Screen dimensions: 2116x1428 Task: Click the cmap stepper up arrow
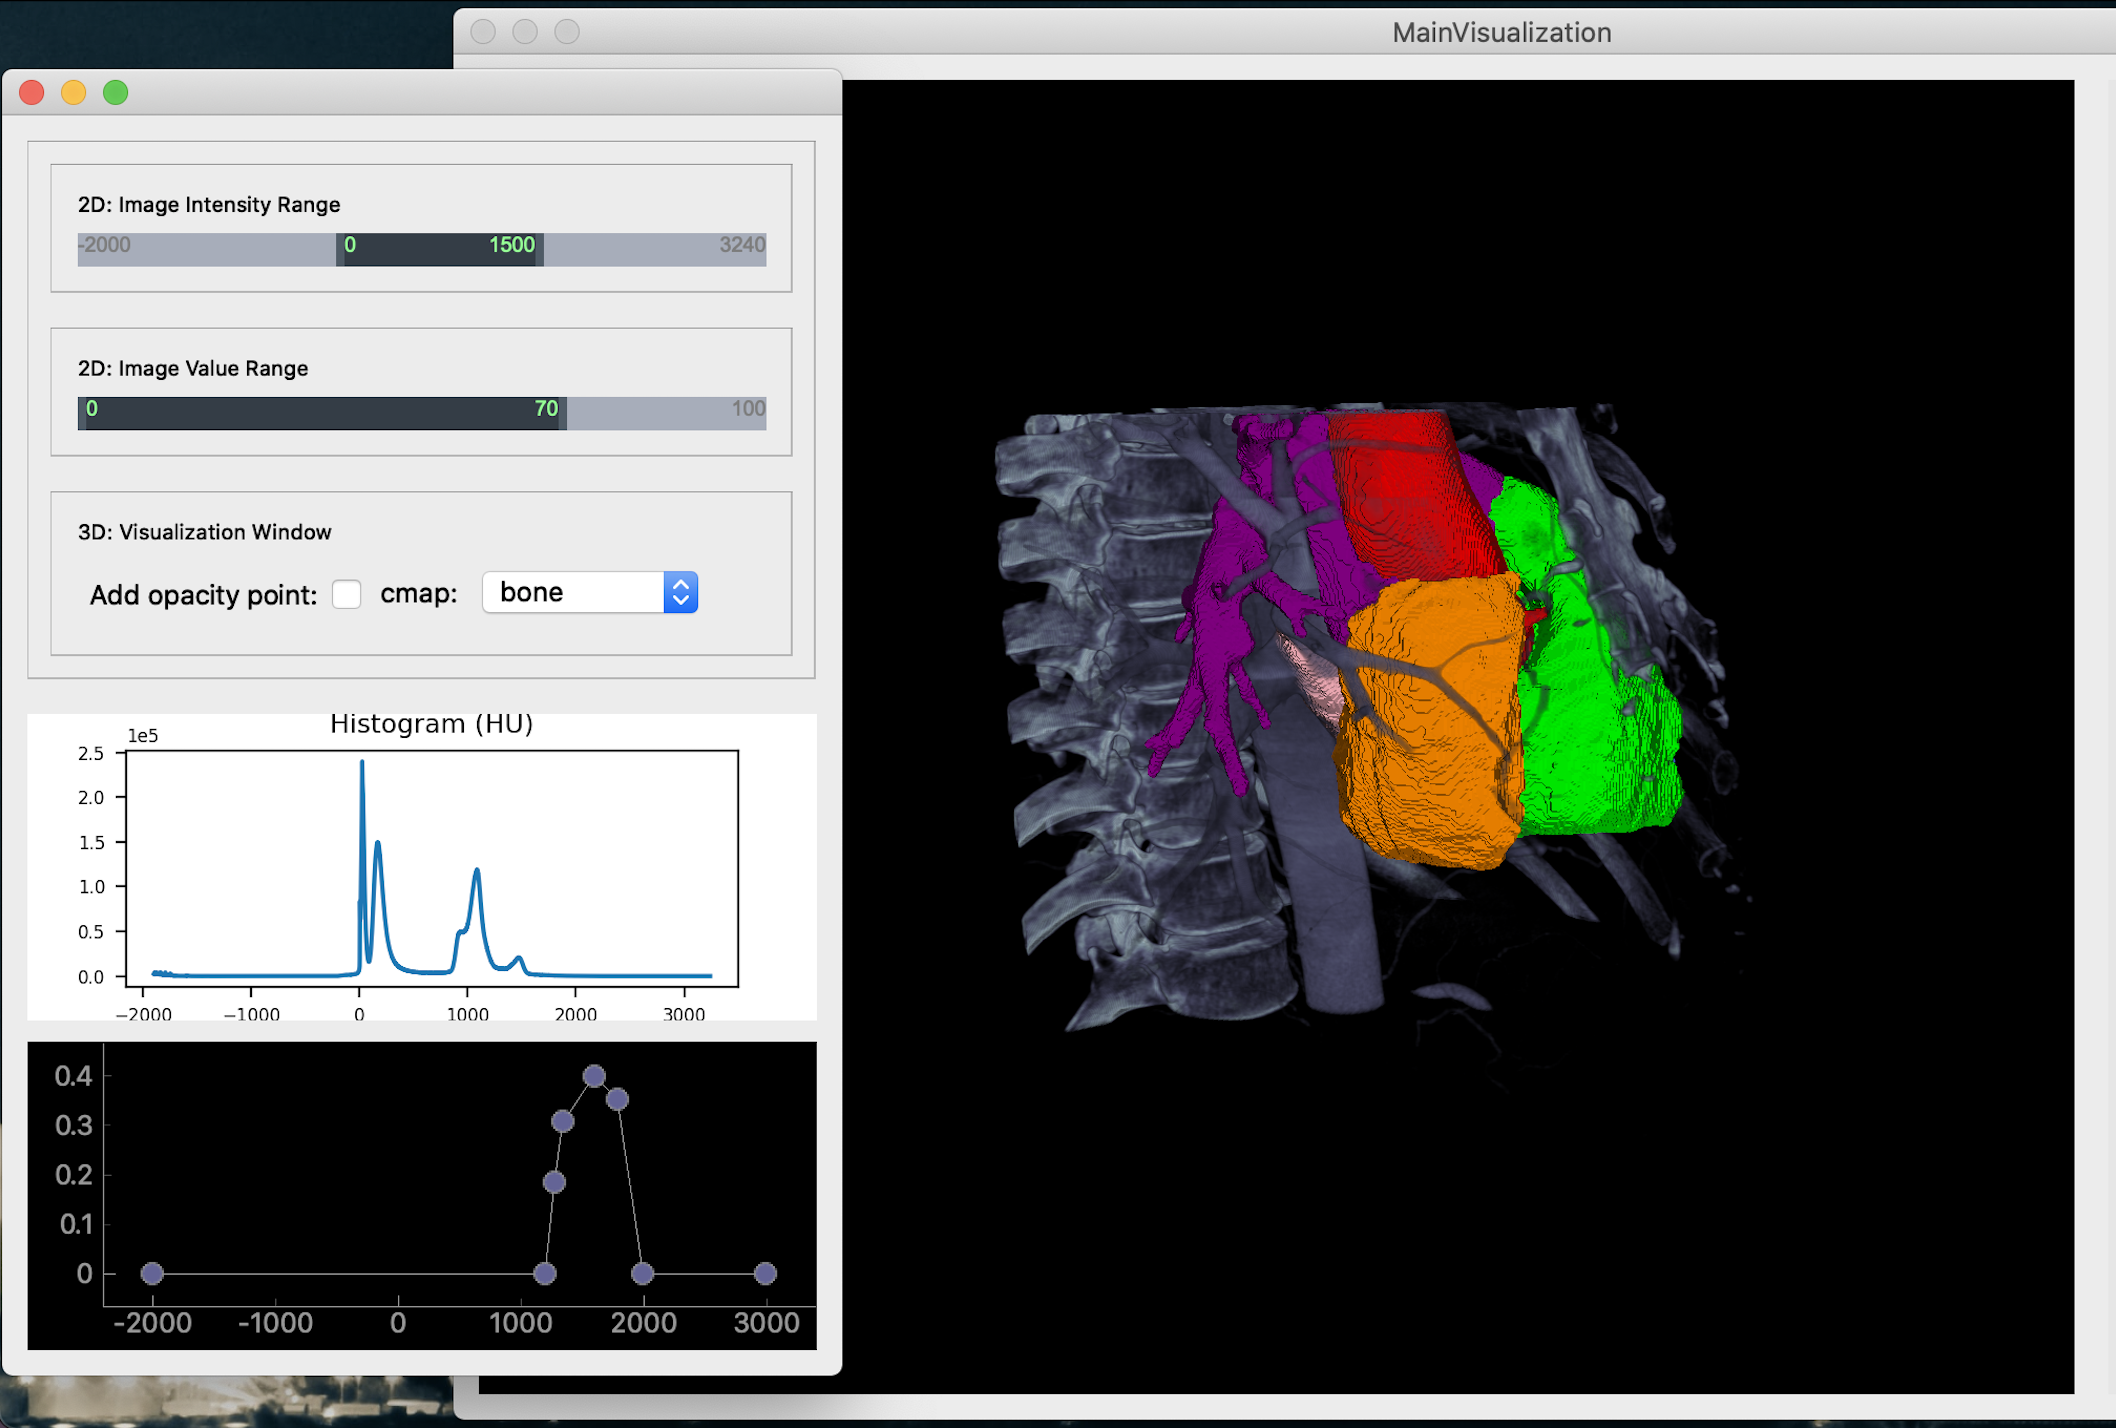(x=680, y=585)
